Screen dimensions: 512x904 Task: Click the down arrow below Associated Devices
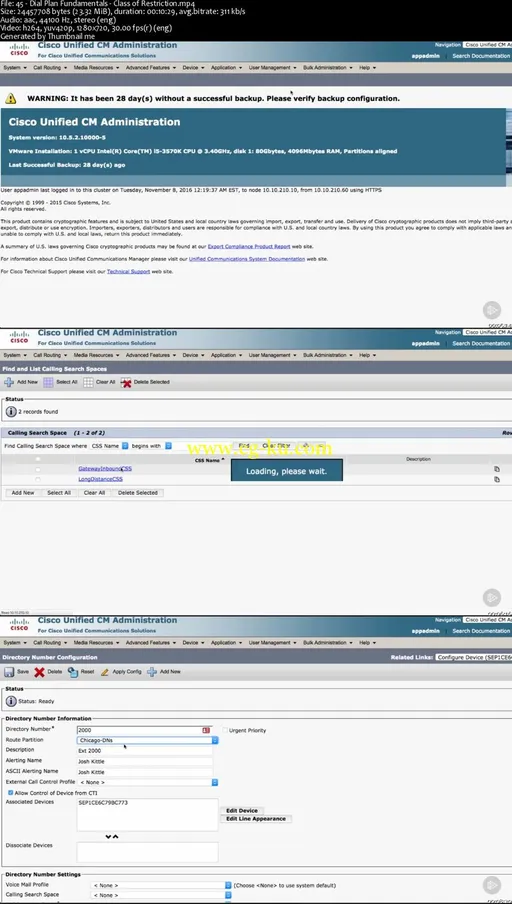(108, 837)
